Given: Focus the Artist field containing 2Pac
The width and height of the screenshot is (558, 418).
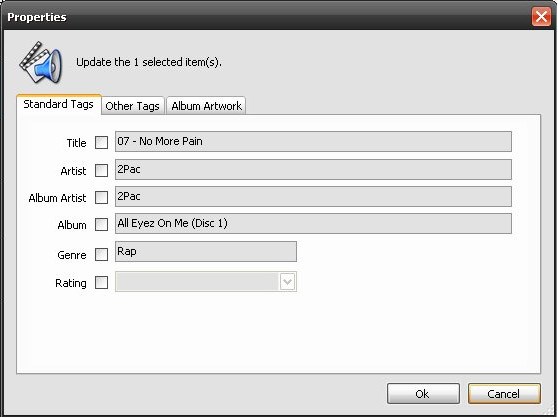Looking at the screenshot, I should (313, 170).
